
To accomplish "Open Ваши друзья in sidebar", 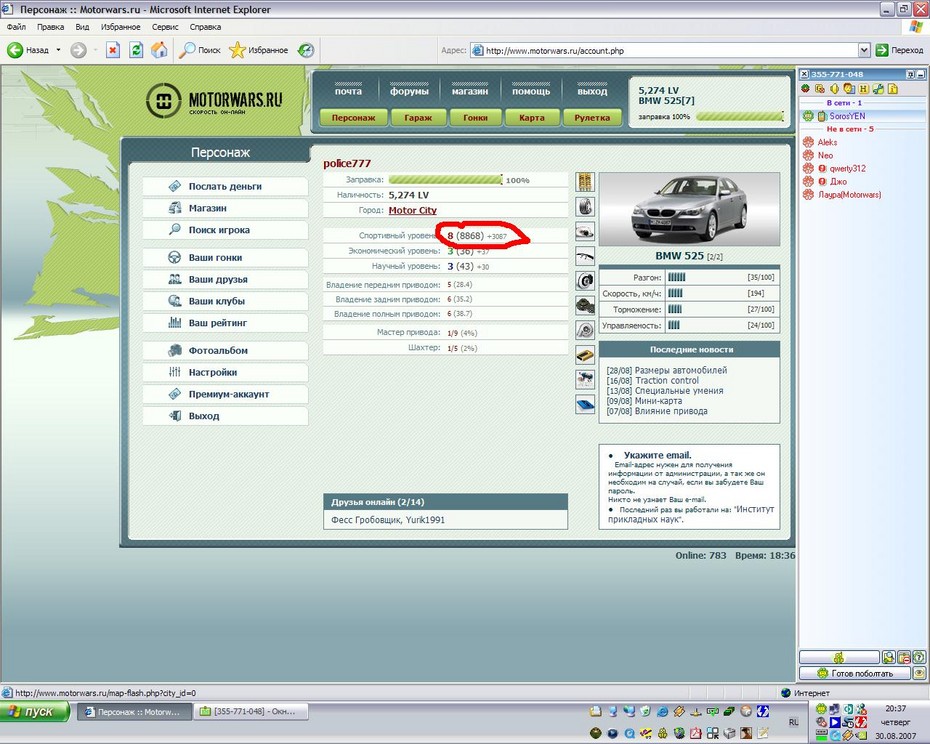I will click(225, 279).
